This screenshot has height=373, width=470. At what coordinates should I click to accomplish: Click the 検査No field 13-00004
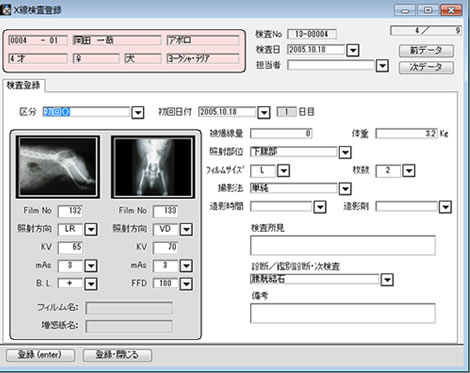312,34
